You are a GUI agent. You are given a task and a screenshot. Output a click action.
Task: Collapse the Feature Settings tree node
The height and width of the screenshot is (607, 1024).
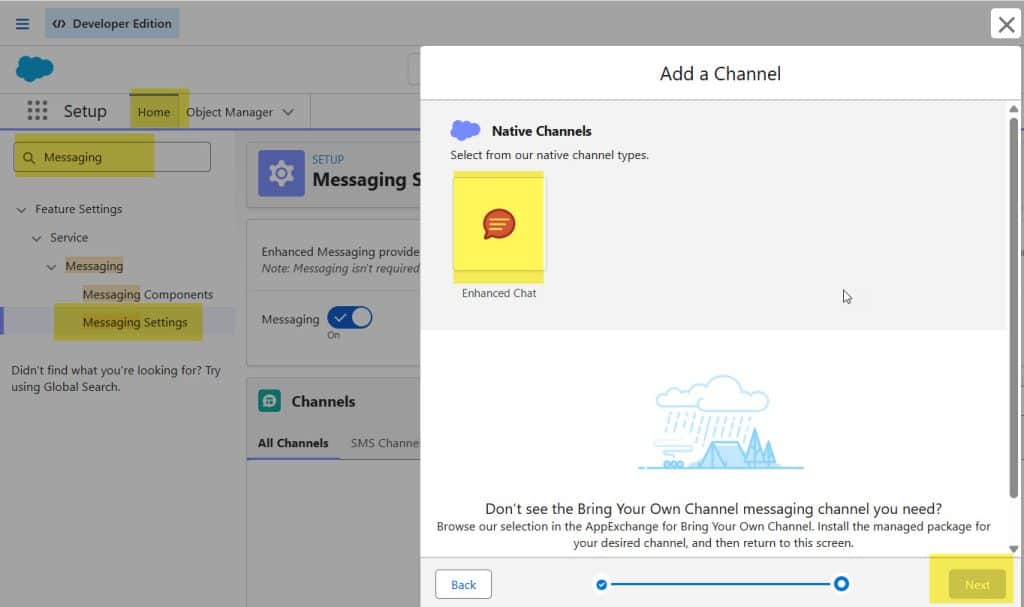22,210
